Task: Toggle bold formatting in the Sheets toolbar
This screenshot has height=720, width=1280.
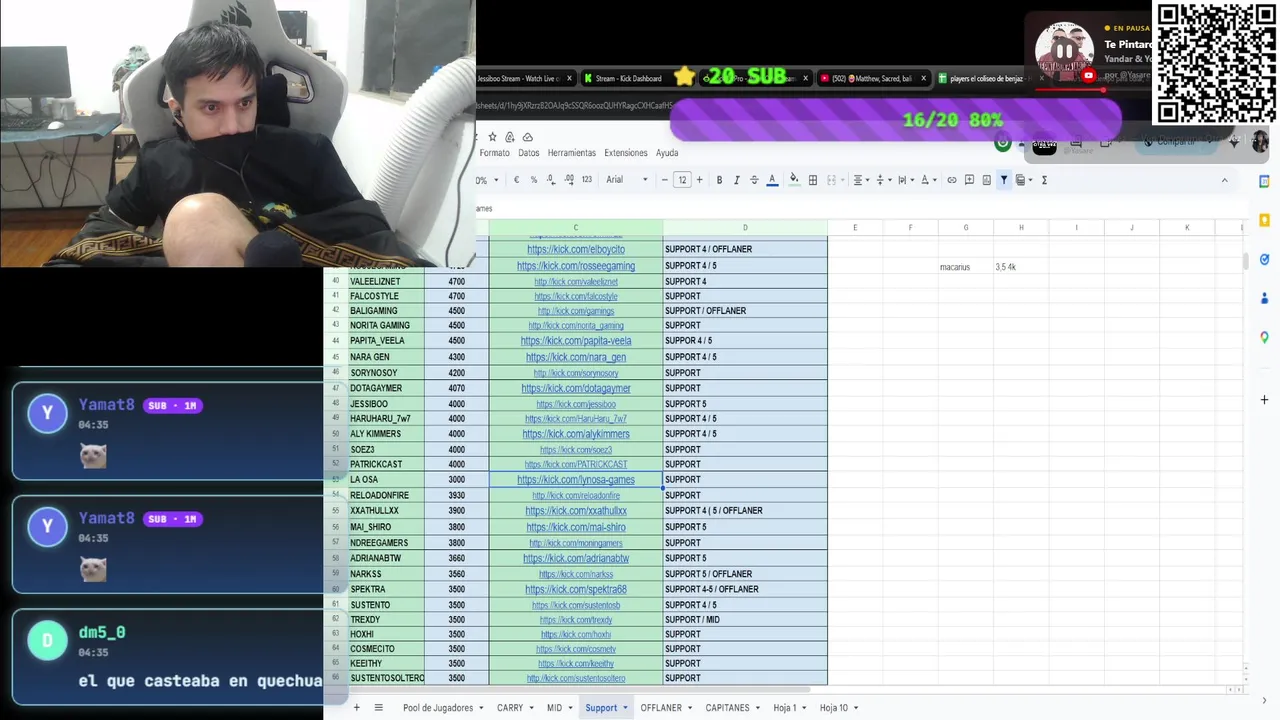Action: click(719, 180)
